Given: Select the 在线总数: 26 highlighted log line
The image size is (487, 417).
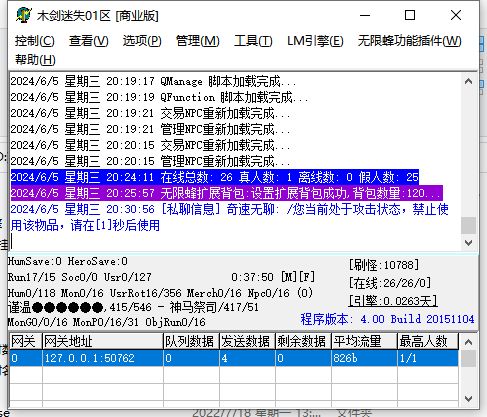Looking at the screenshot, I should tap(214, 177).
